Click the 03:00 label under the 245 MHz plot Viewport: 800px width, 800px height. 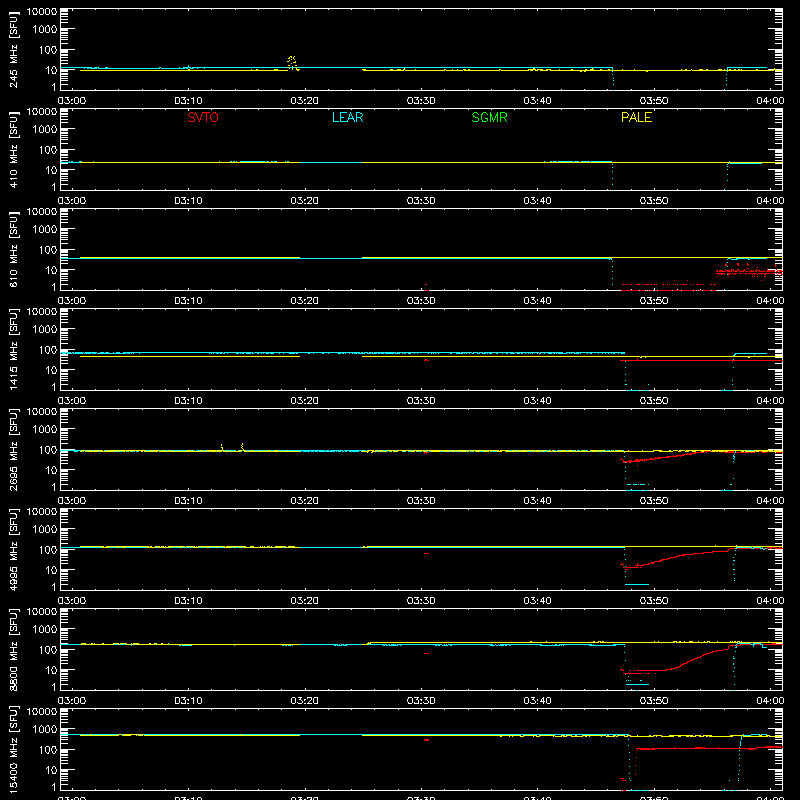click(71, 101)
